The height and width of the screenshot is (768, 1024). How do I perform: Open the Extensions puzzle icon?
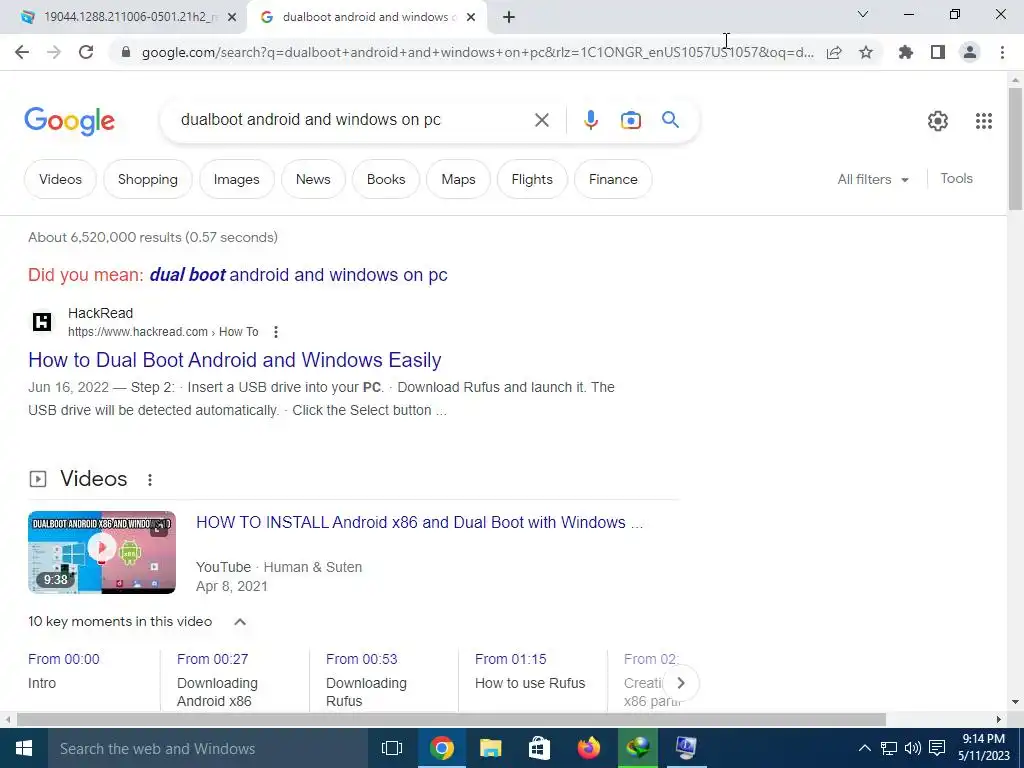[x=905, y=52]
